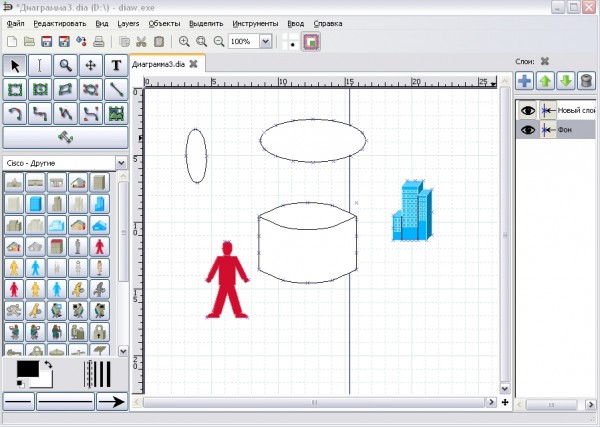Screen dimensions: 600x427
Task: Click the Zoom fit magnifier icon
Action: [201, 41]
